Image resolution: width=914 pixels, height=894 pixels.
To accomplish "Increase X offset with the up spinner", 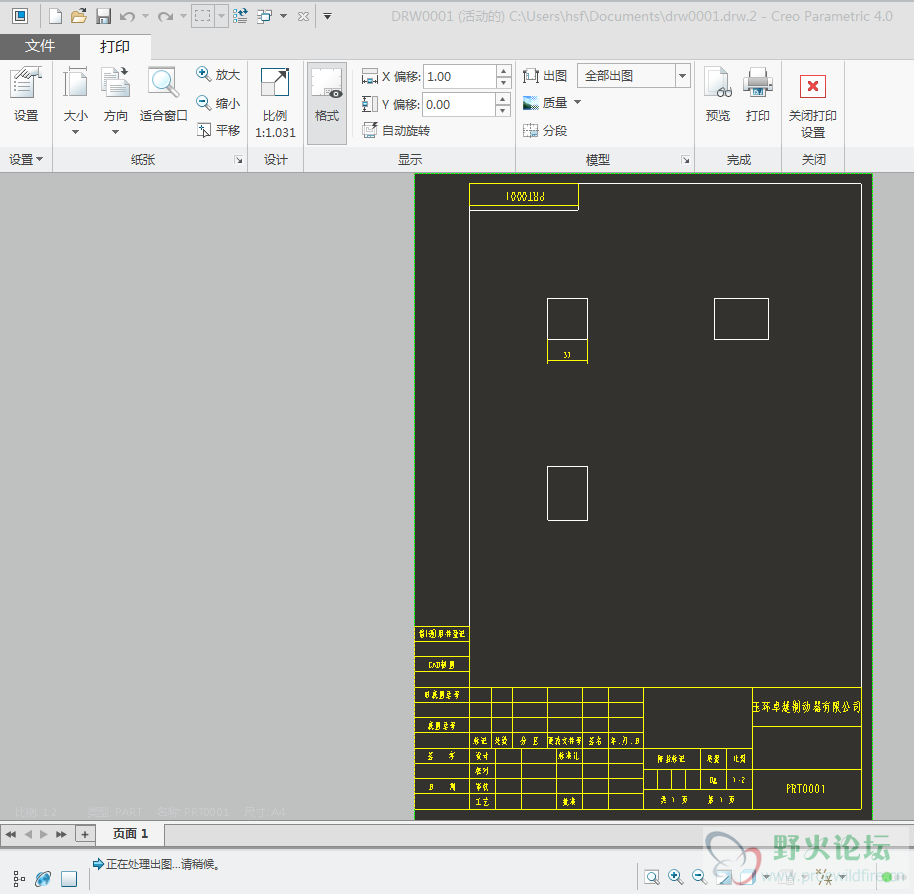I will point(504,71).
